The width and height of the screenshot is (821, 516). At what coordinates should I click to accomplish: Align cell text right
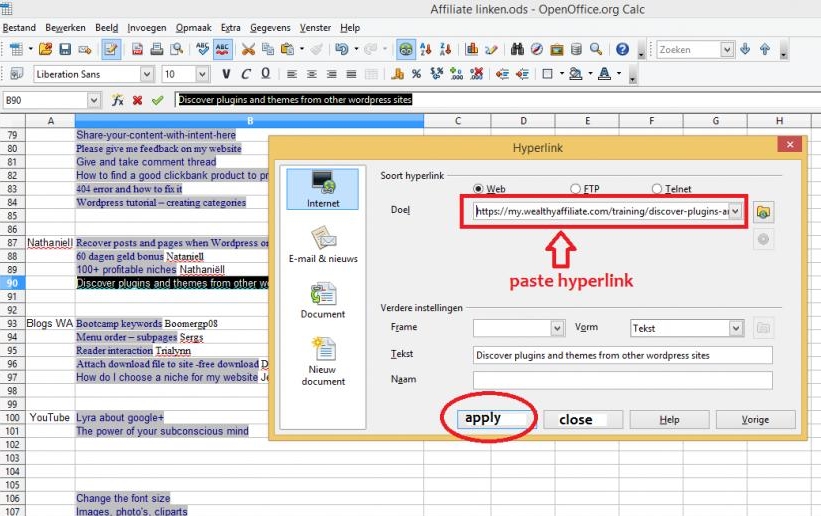(331, 74)
